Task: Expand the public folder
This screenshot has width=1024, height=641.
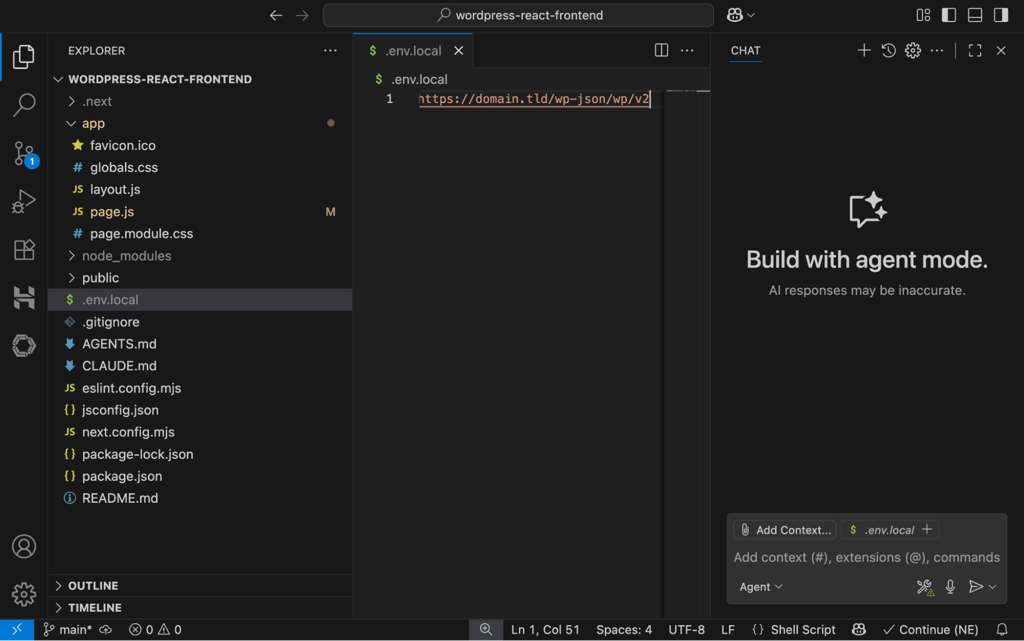Action: [x=200, y=277]
